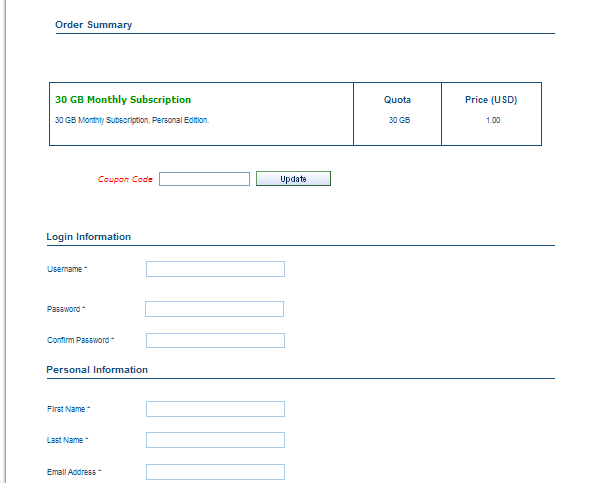Click the 1.00 price value

[493, 120]
